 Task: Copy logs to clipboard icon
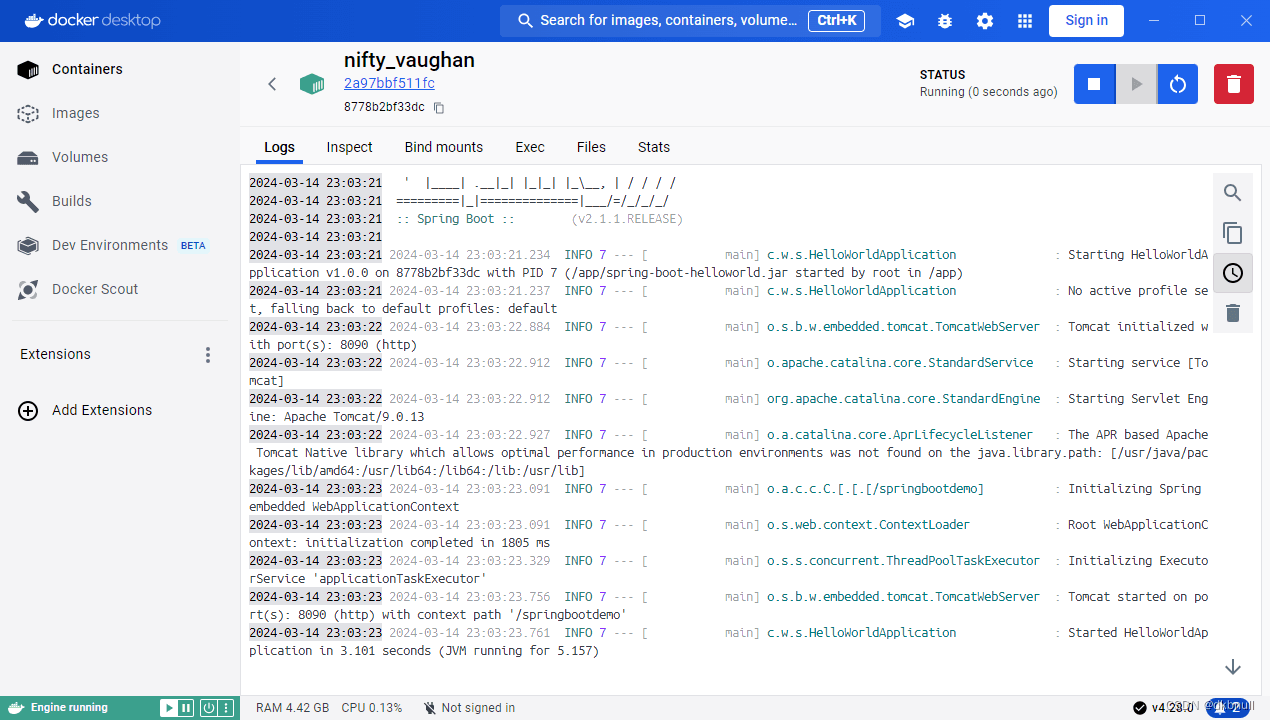(x=1233, y=233)
